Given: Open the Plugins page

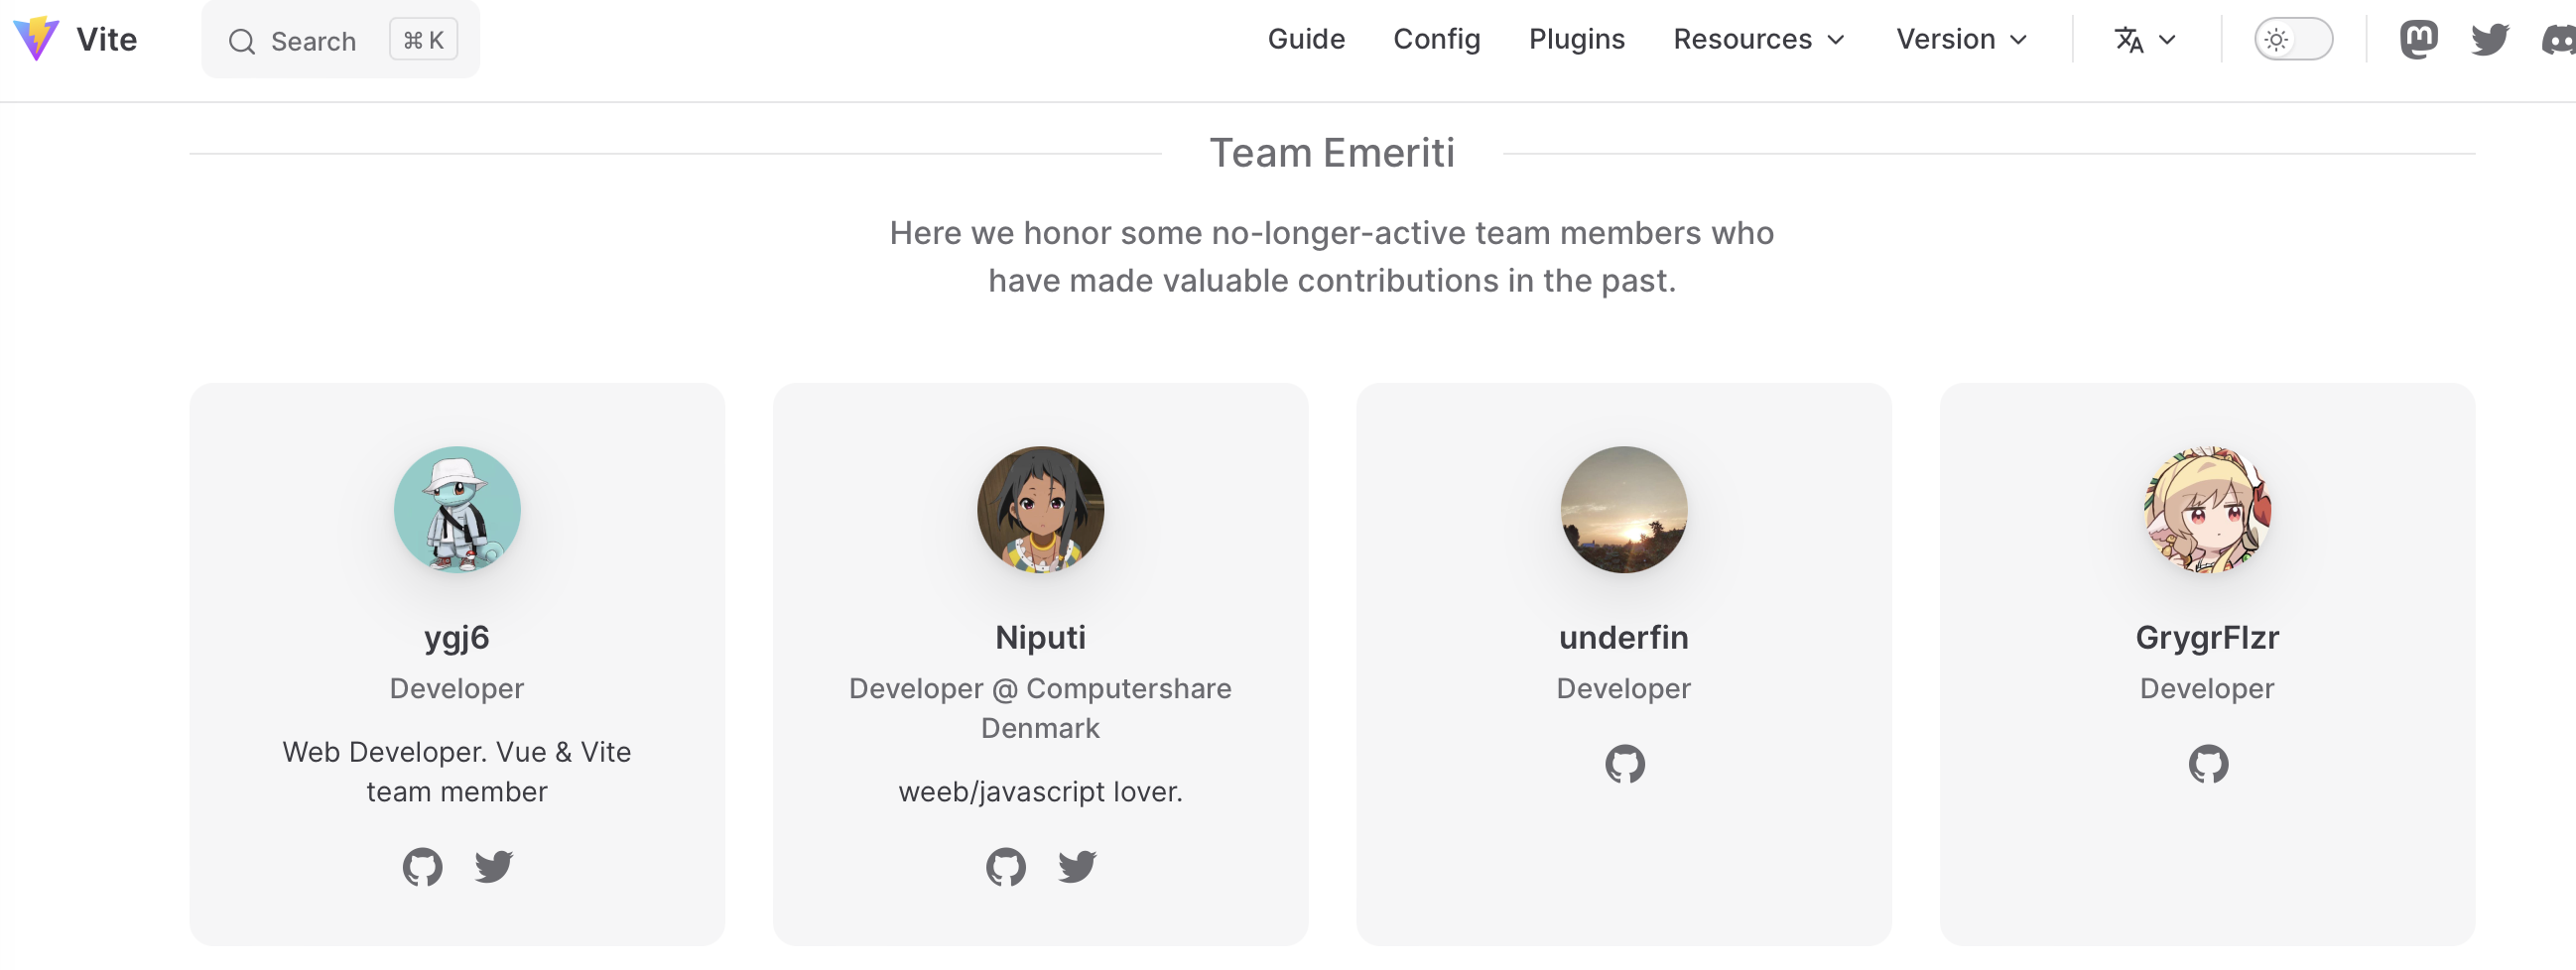Looking at the screenshot, I should [1576, 39].
